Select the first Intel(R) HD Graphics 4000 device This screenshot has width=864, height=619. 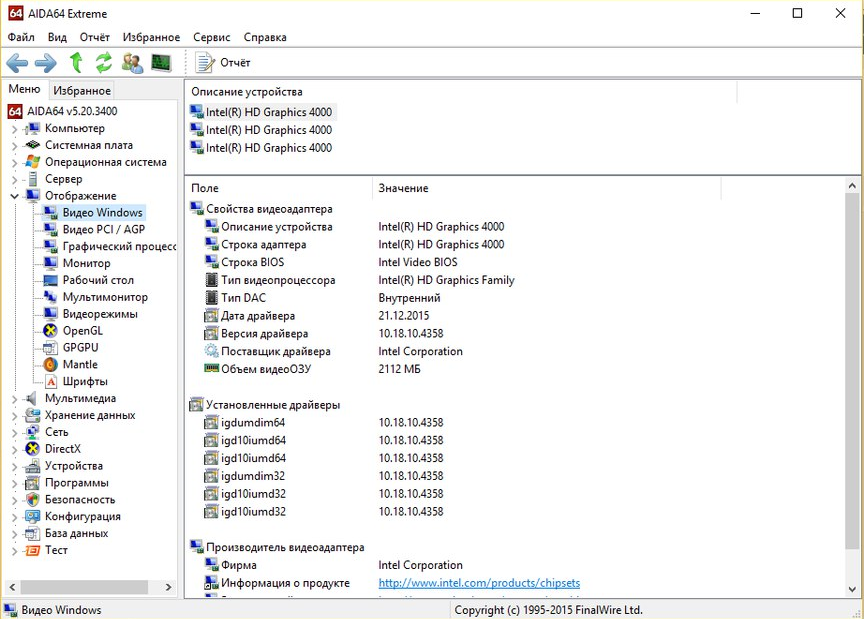pos(261,112)
